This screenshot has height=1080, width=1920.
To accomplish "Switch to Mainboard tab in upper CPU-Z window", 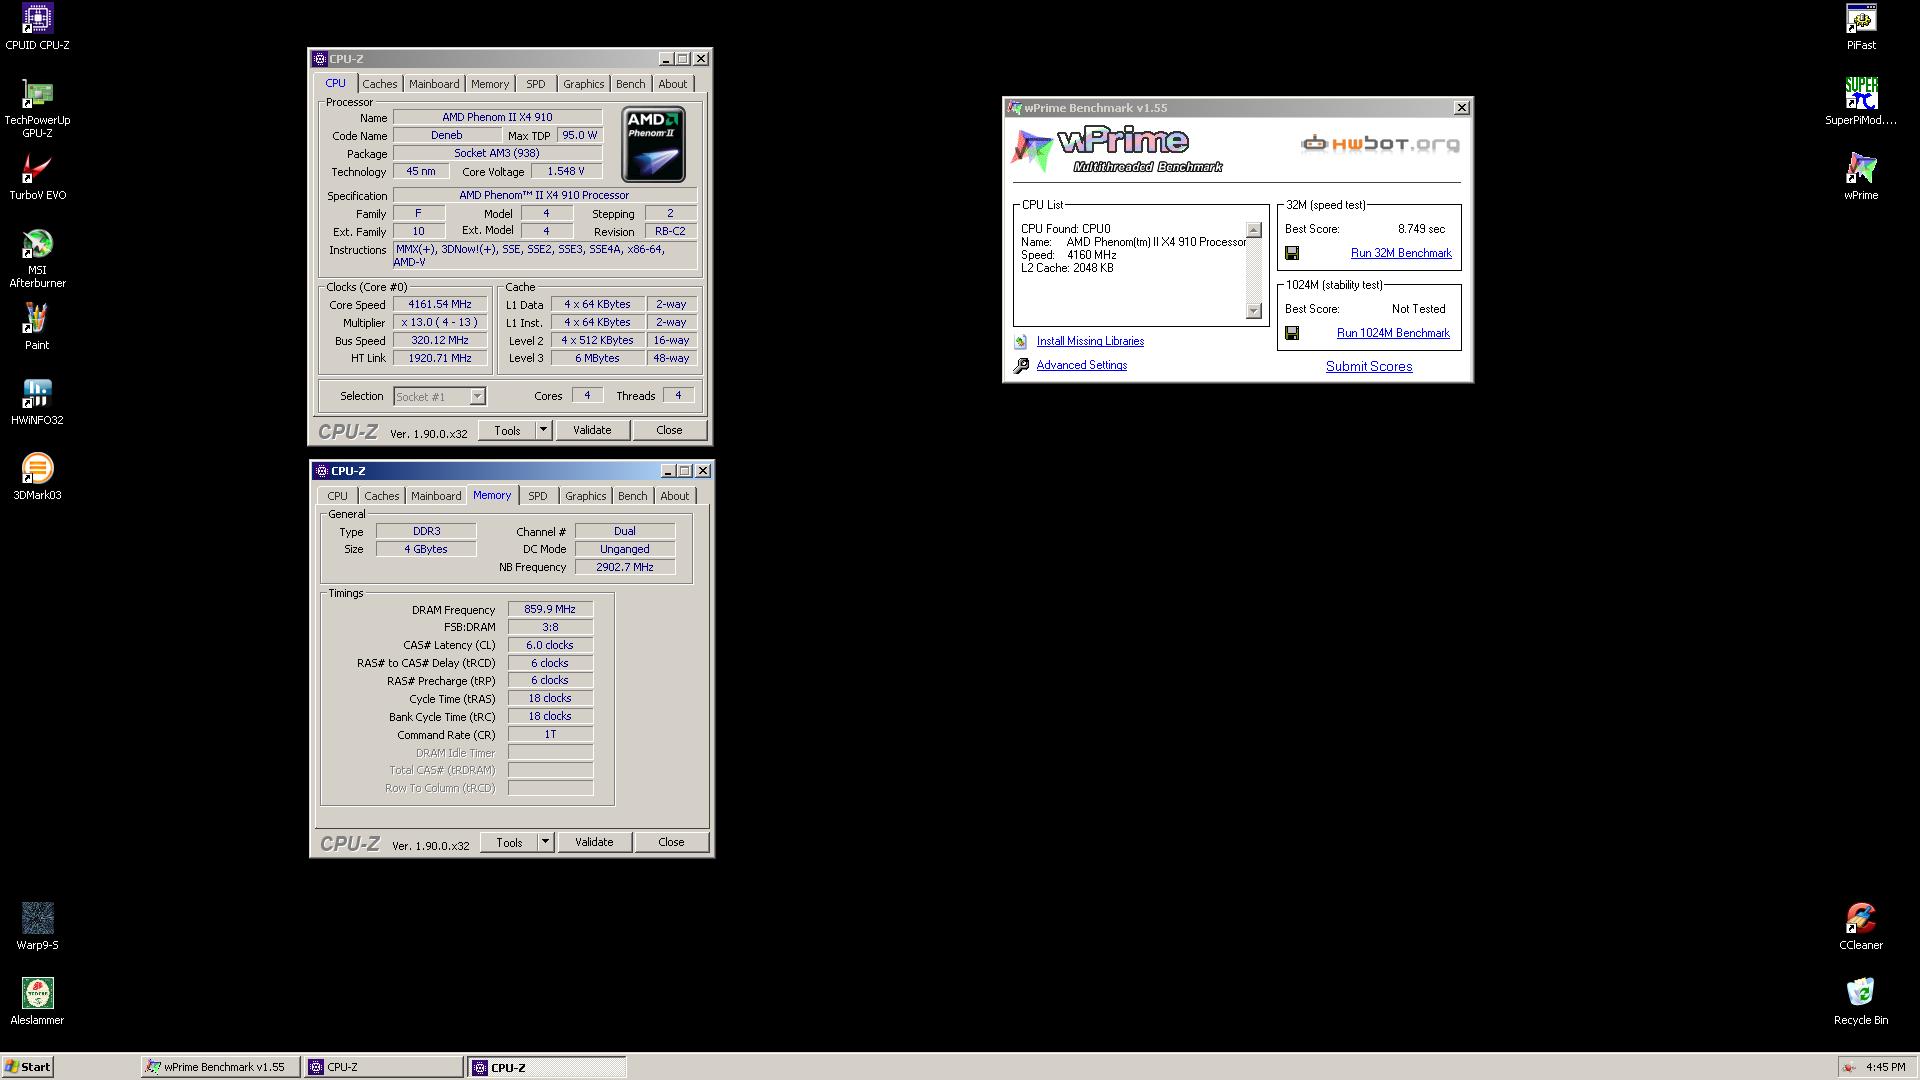I will coord(434,84).
